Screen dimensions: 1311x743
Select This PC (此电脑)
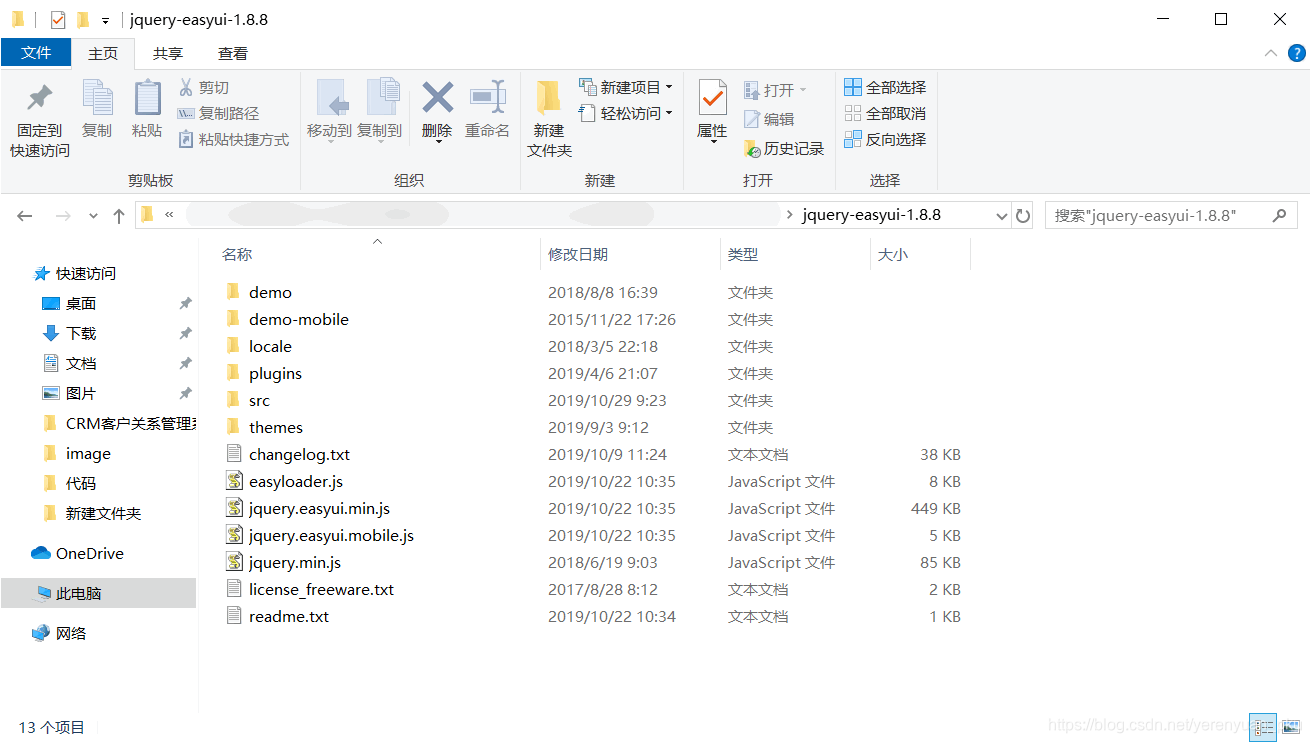coord(98,593)
